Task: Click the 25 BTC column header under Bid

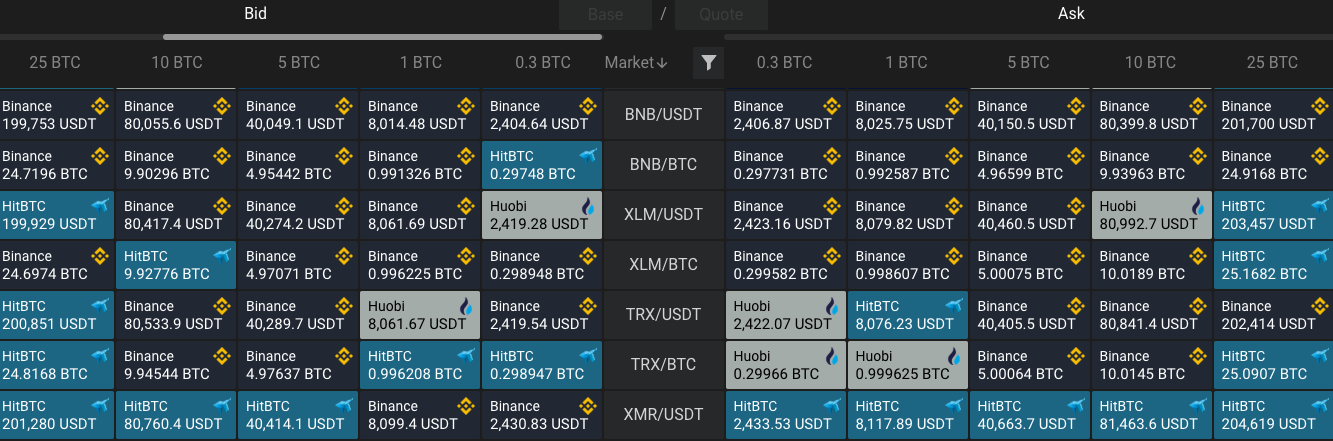Action: [55, 63]
